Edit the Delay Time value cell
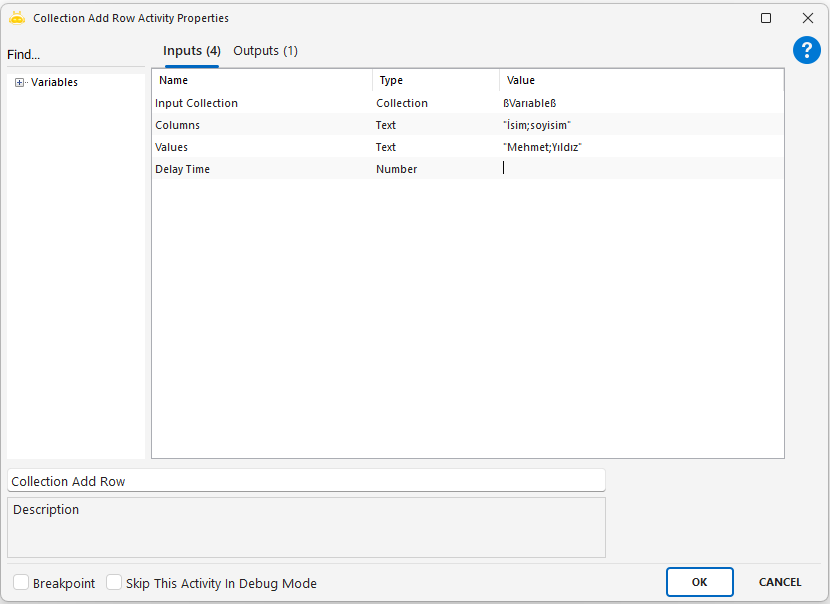The height and width of the screenshot is (604, 830). [640, 169]
